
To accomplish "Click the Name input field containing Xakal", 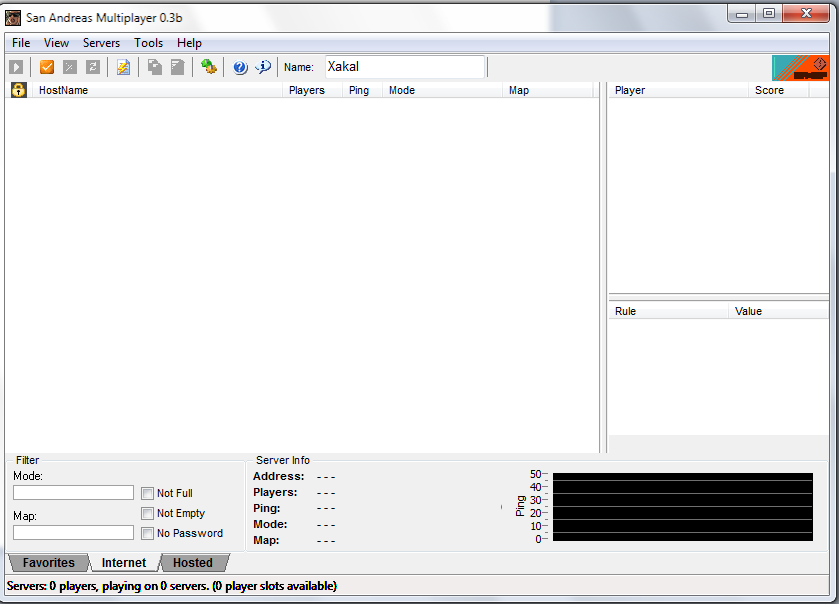I will [404, 67].
